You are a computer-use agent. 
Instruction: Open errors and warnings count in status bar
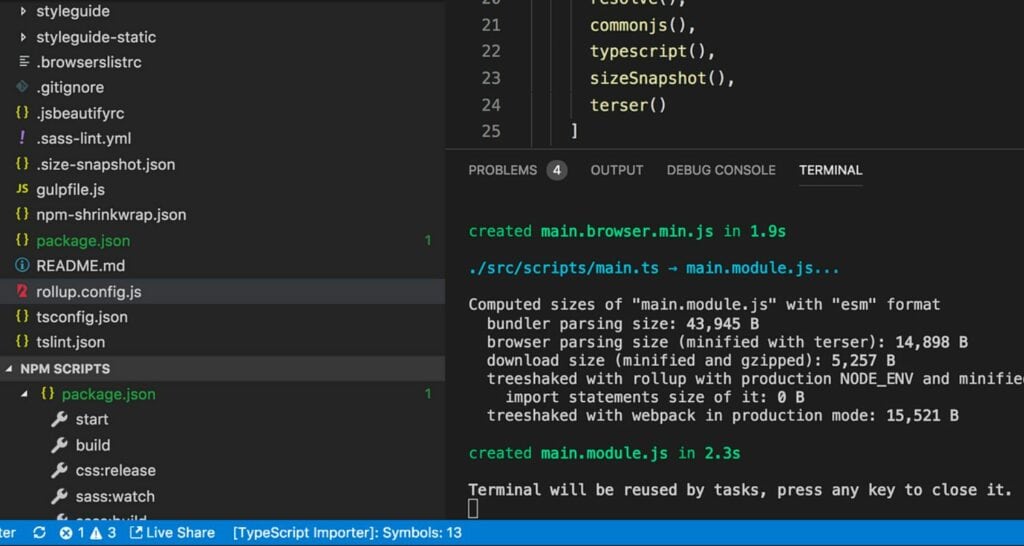click(88, 533)
